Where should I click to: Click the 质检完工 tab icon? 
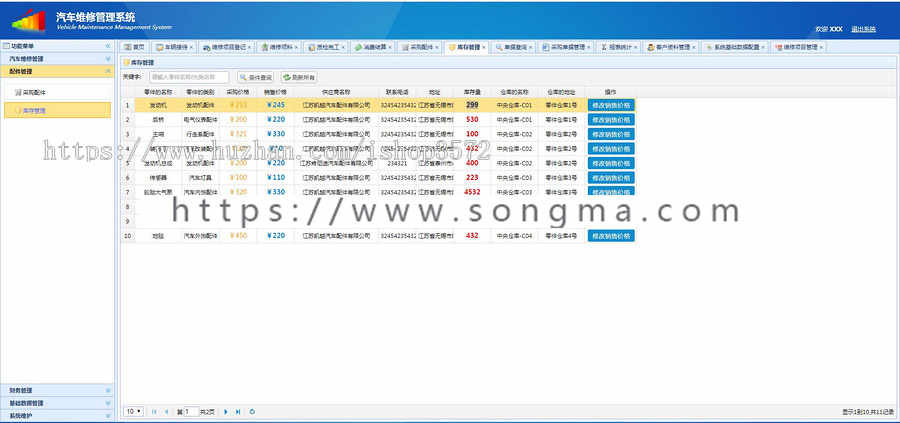312,47
